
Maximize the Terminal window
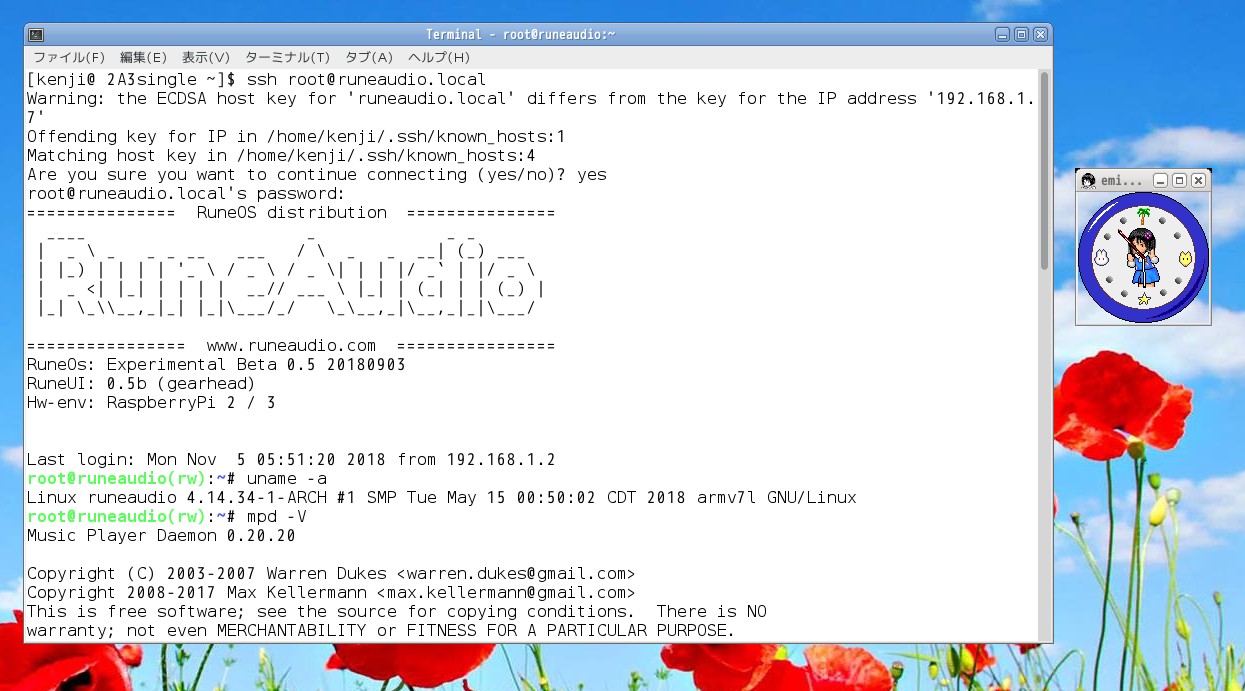[1021, 34]
